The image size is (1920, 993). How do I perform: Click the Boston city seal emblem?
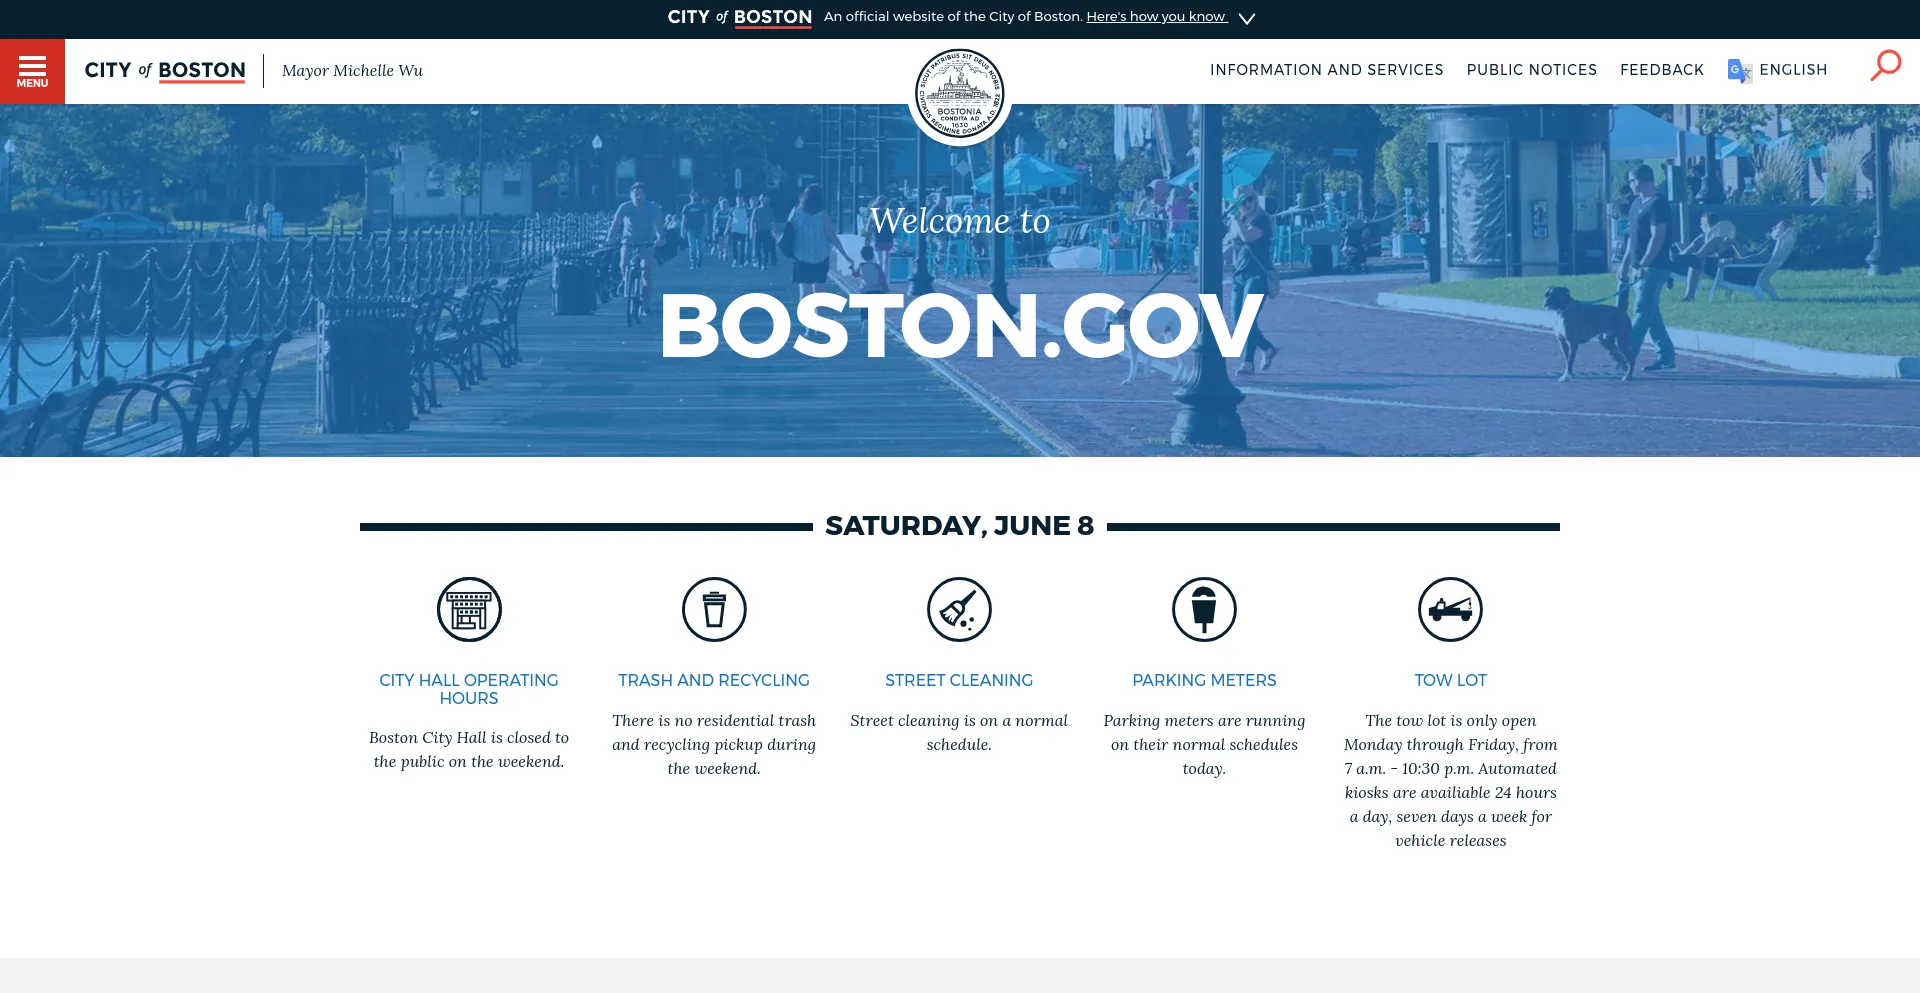coord(960,95)
